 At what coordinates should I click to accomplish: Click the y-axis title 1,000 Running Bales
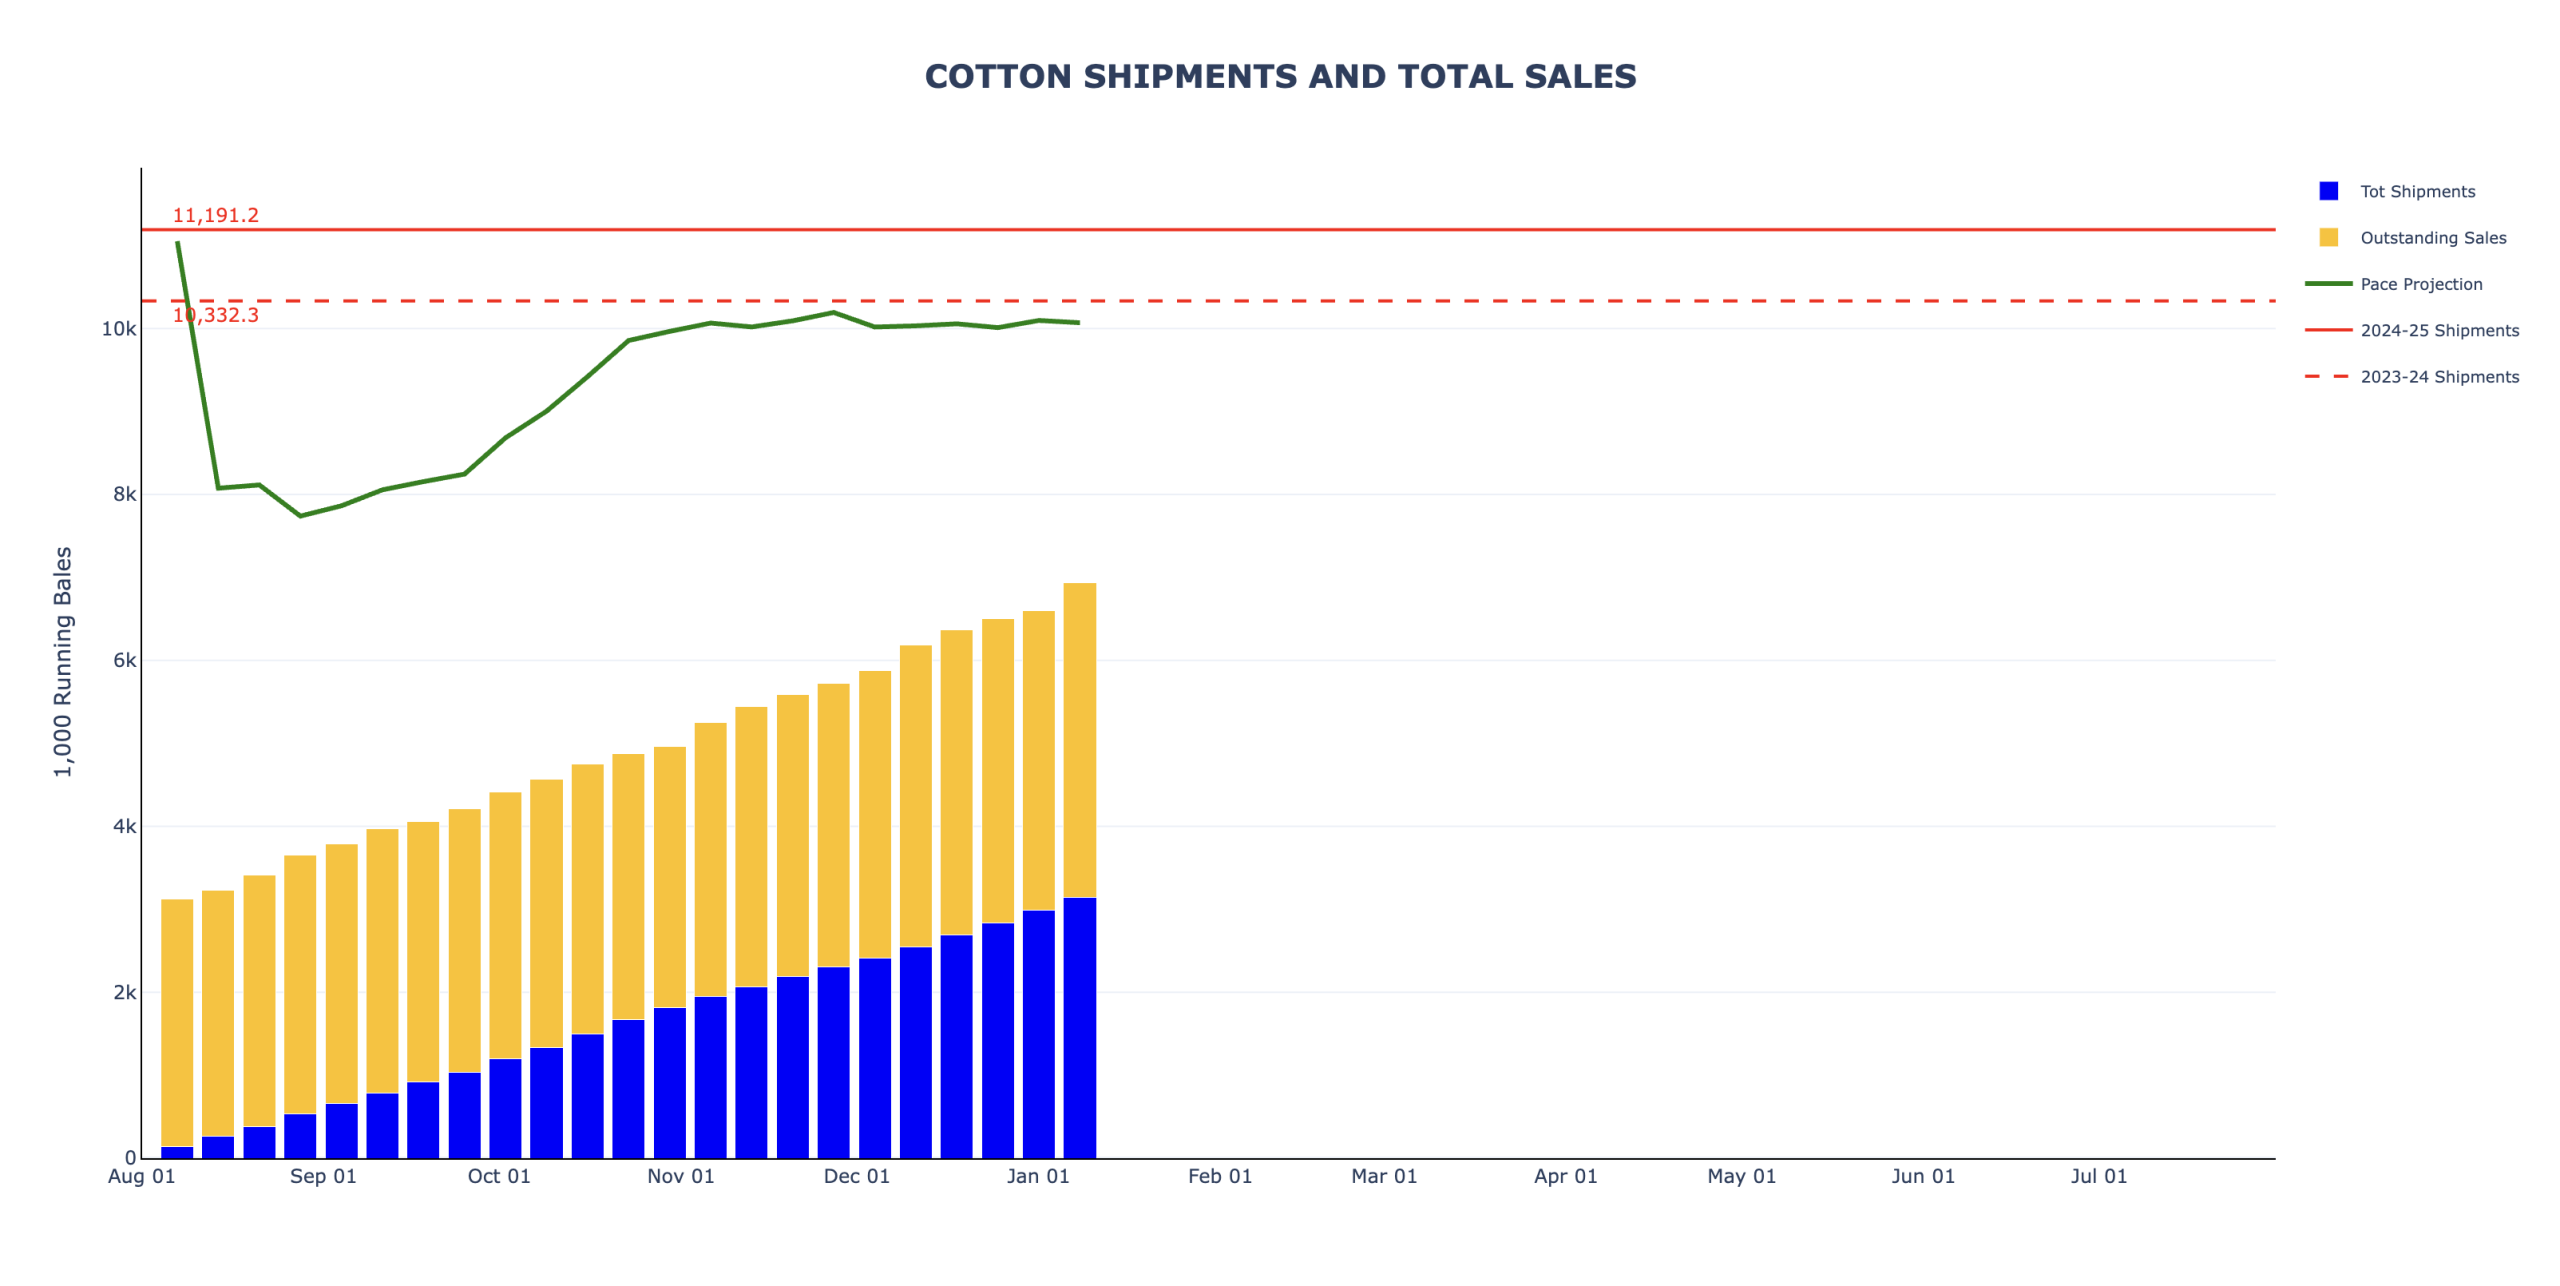click(x=63, y=661)
